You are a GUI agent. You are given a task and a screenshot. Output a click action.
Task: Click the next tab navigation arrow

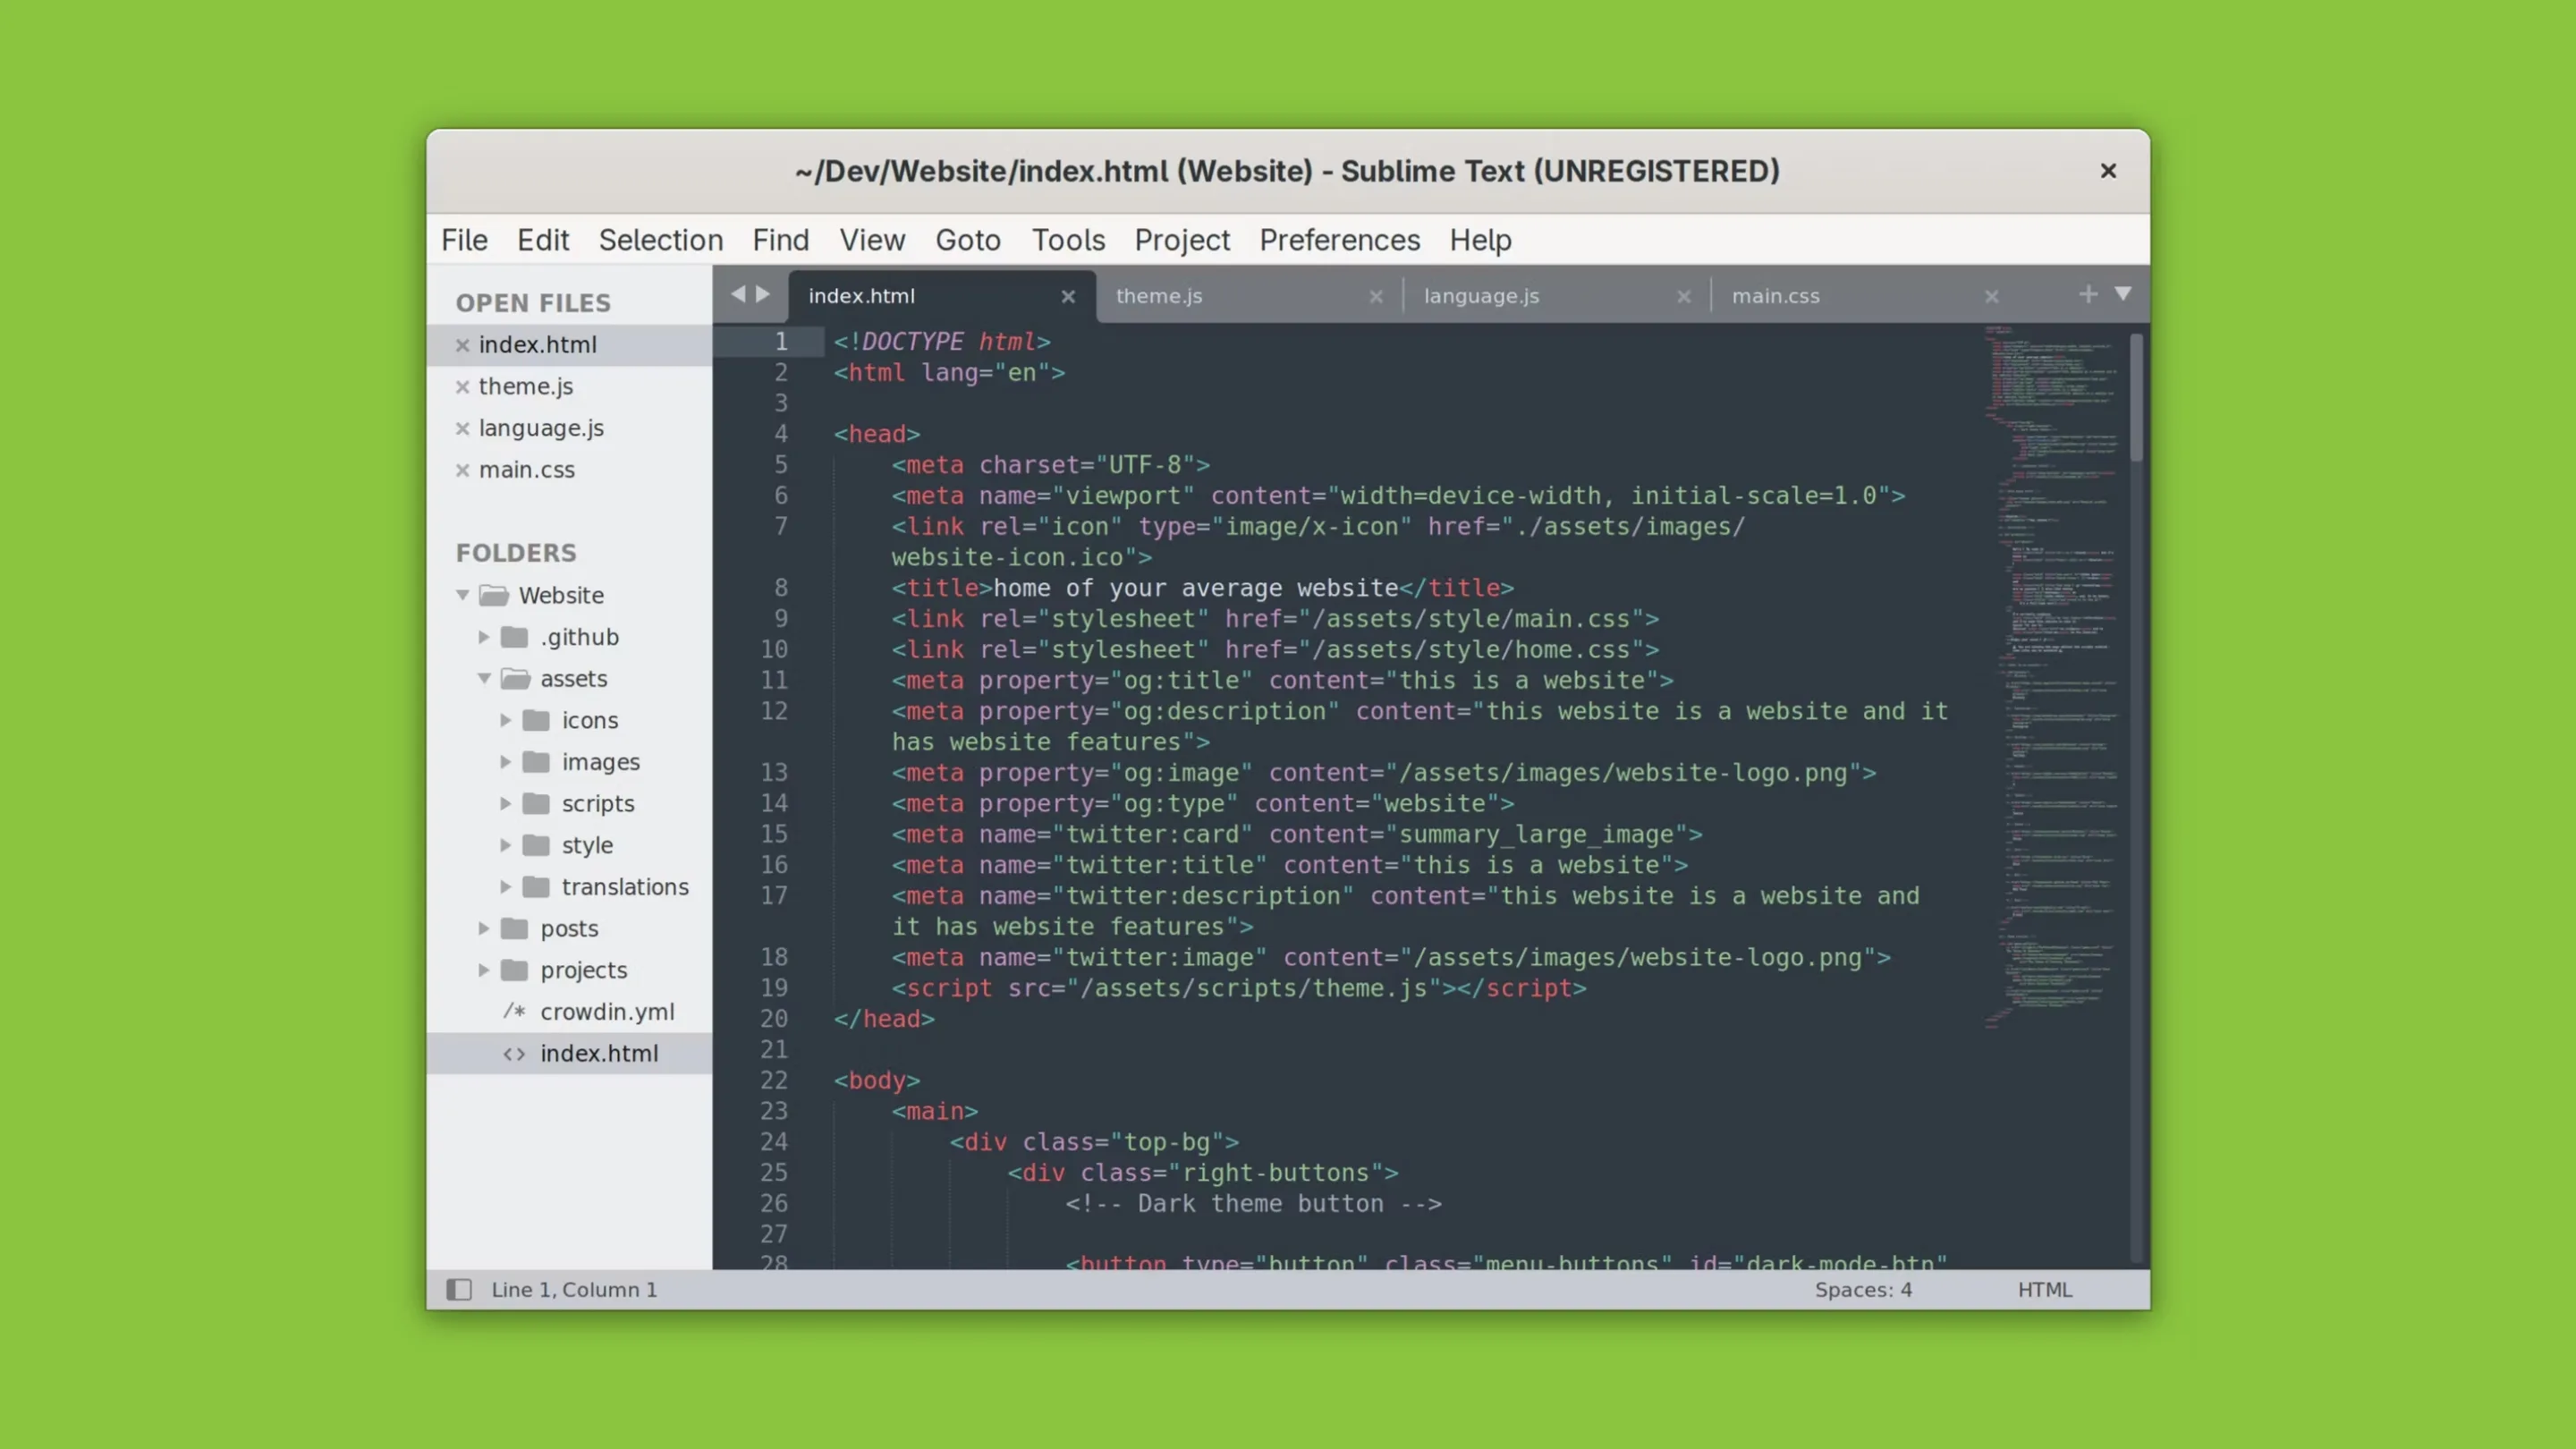[x=762, y=295]
